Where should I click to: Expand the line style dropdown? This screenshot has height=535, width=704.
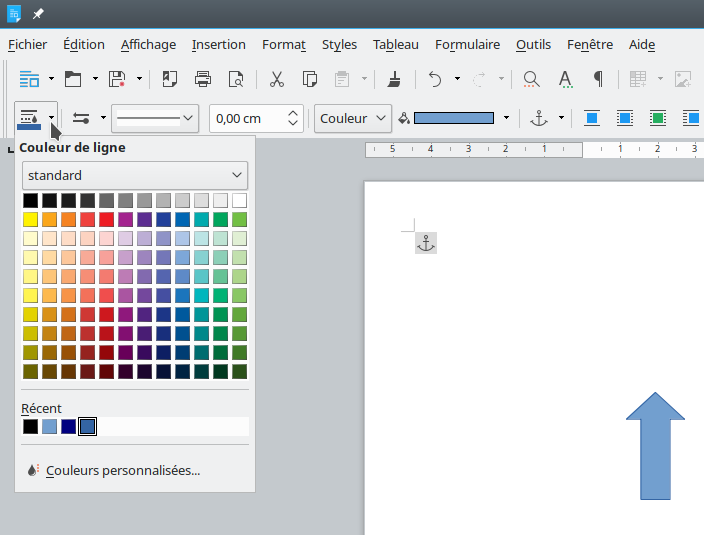pyautogui.click(x=155, y=118)
